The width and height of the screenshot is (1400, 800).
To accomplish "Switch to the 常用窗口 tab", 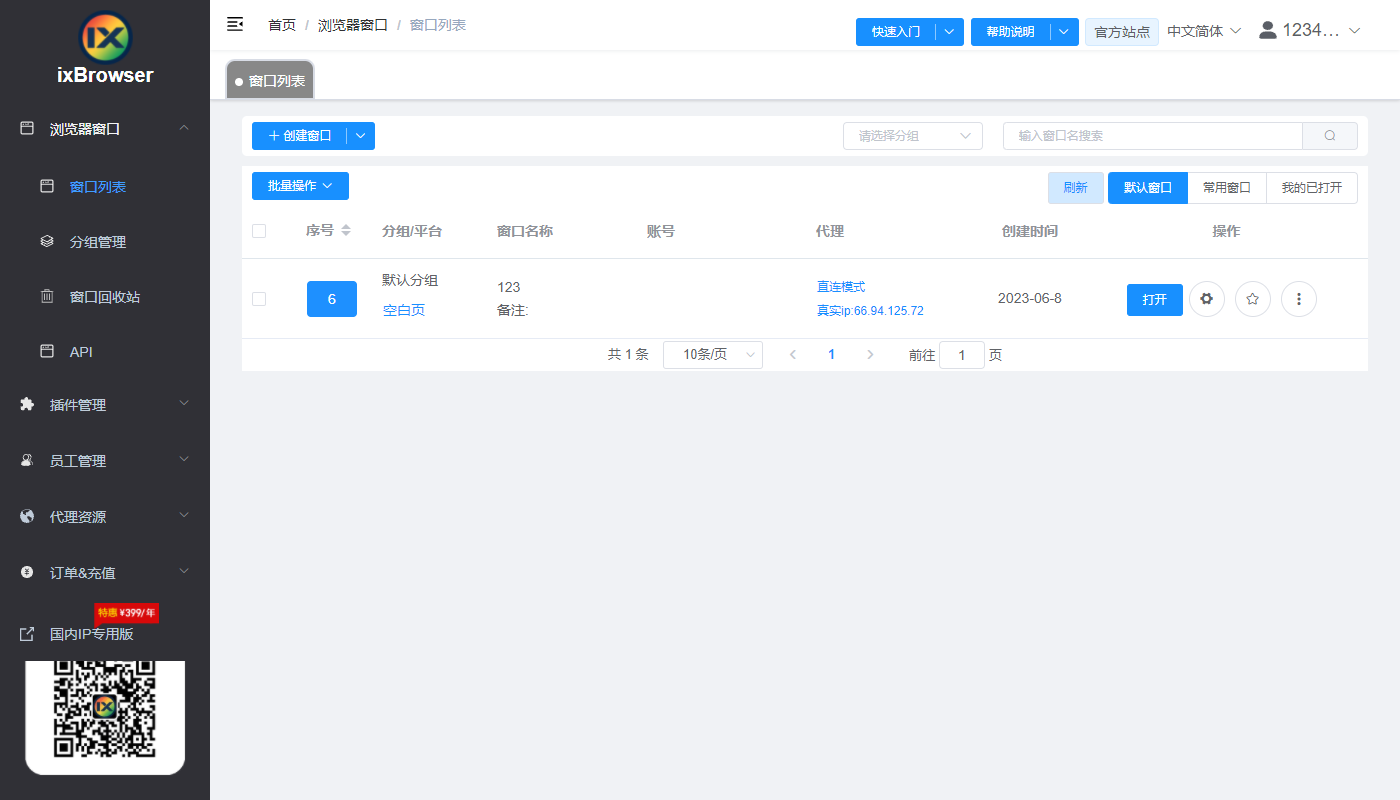I will pos(1226,187).
